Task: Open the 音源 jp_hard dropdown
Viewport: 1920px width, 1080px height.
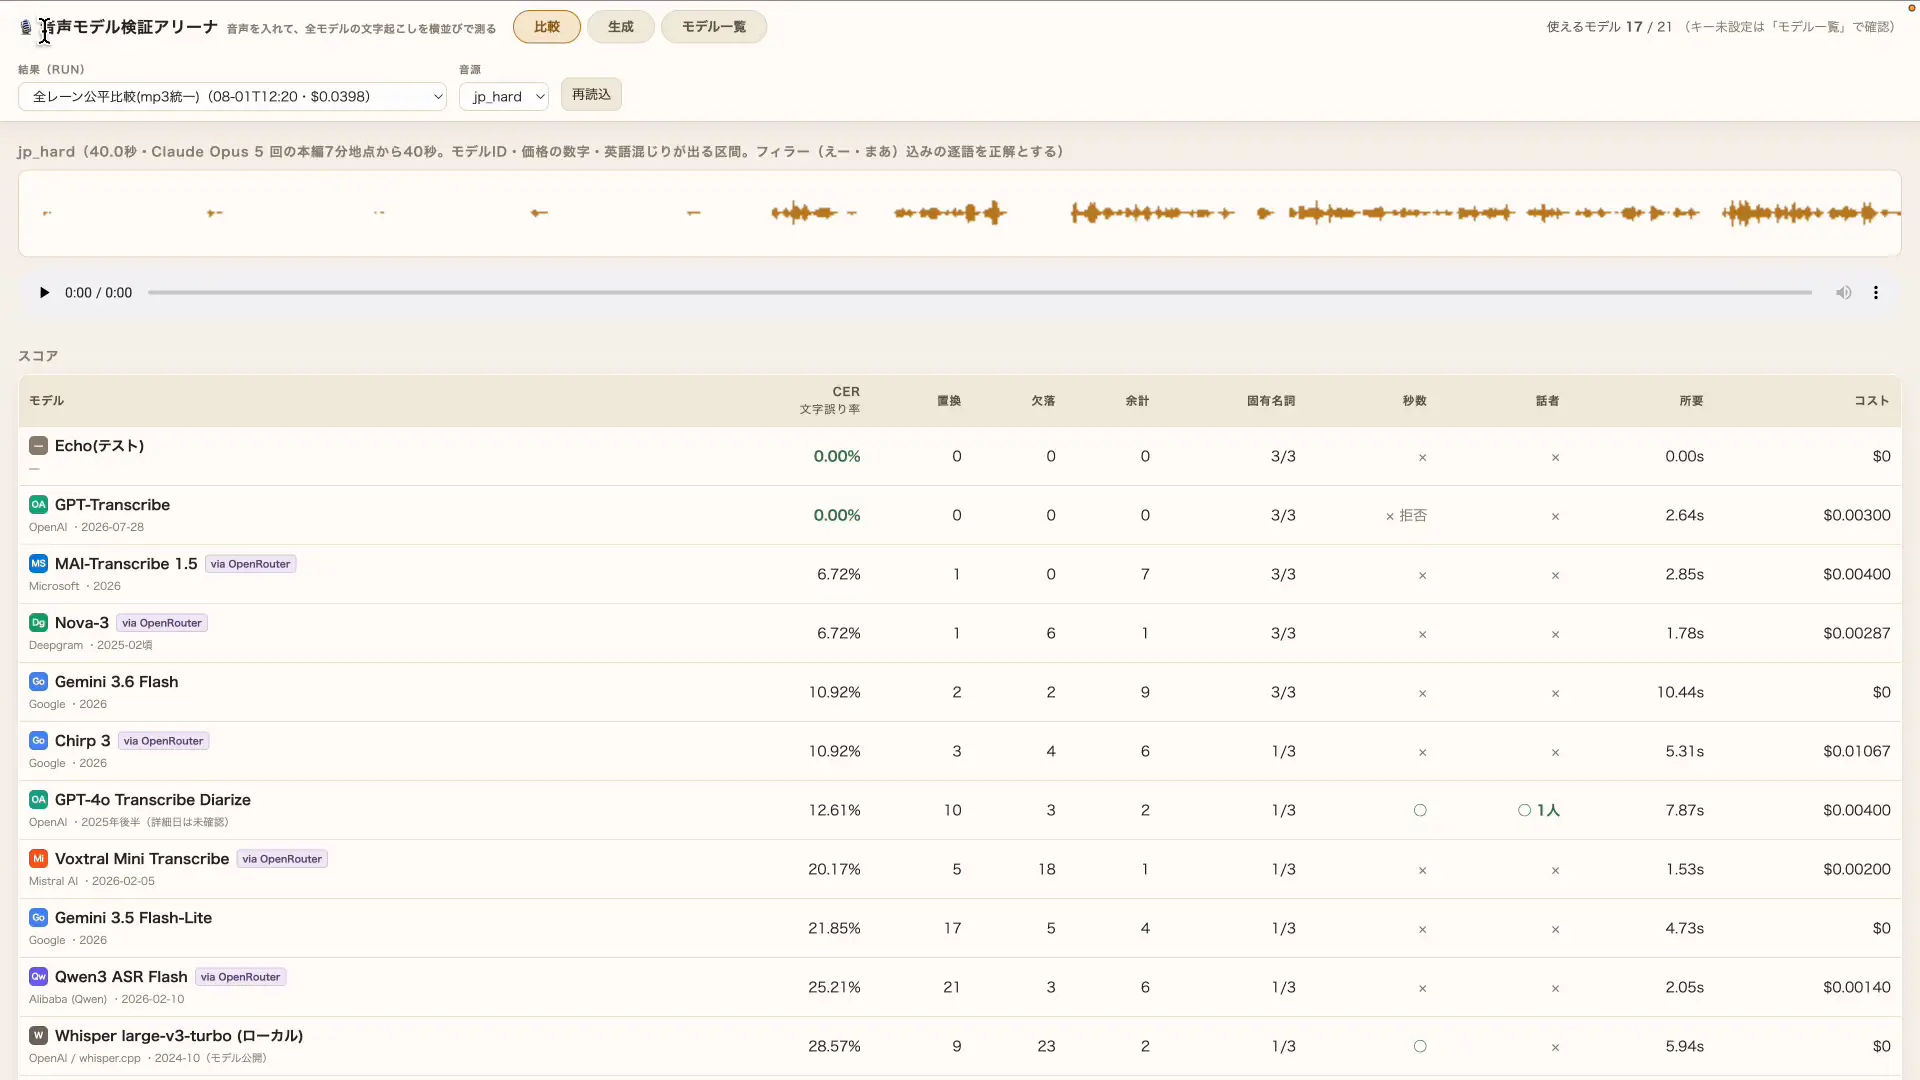Action: click(504, 97)
